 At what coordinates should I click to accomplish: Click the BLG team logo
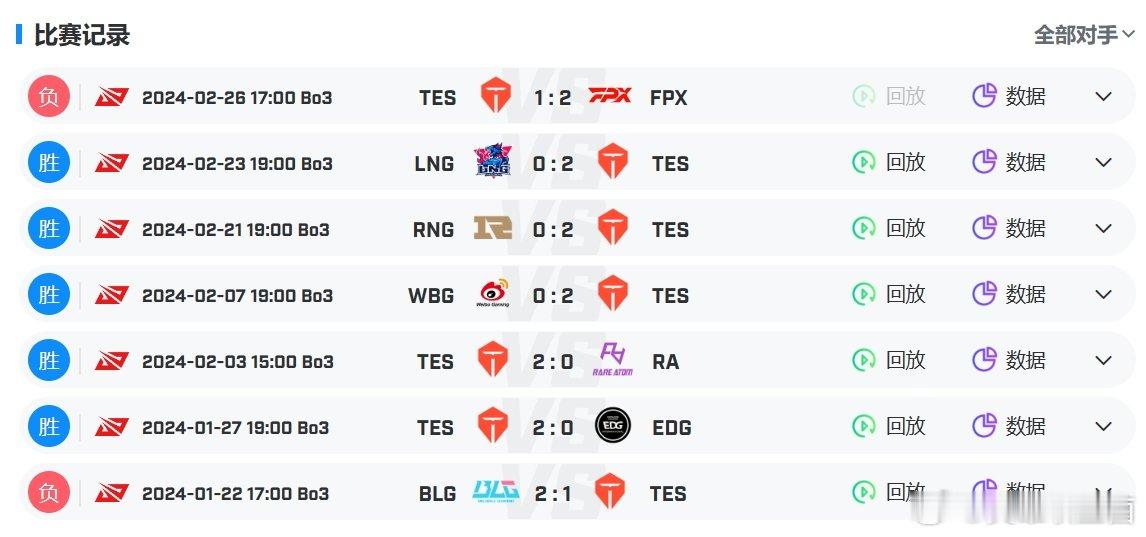tap(496, 491)
